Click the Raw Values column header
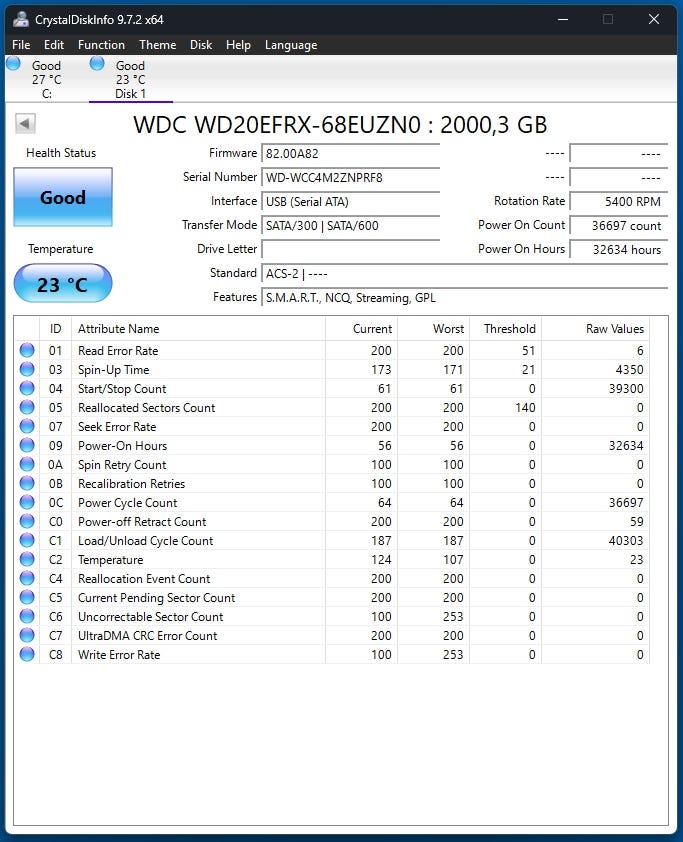Image resolution: width=683 pixels, height=842 pixels. [x=595, y=329]
